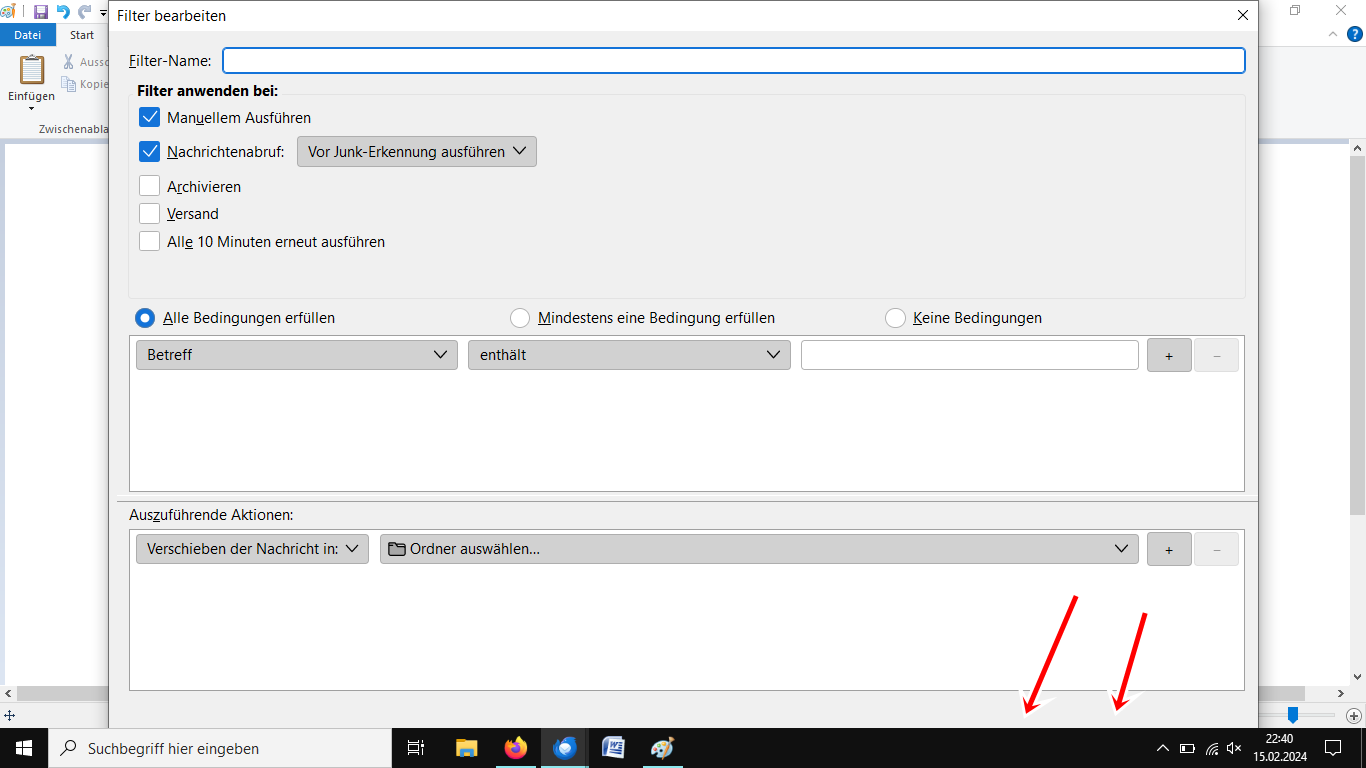
Task: Close the Filter bearbeiten dialog
Action: pos(1243,15)
